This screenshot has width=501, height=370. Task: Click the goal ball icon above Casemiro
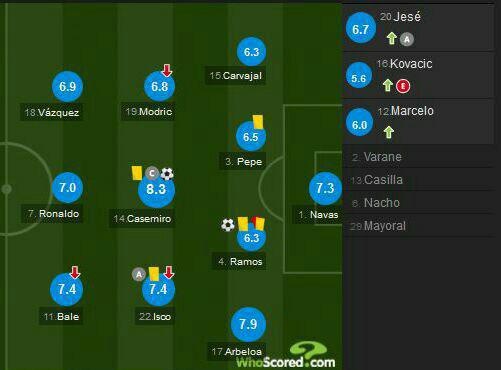coord(167,174)
